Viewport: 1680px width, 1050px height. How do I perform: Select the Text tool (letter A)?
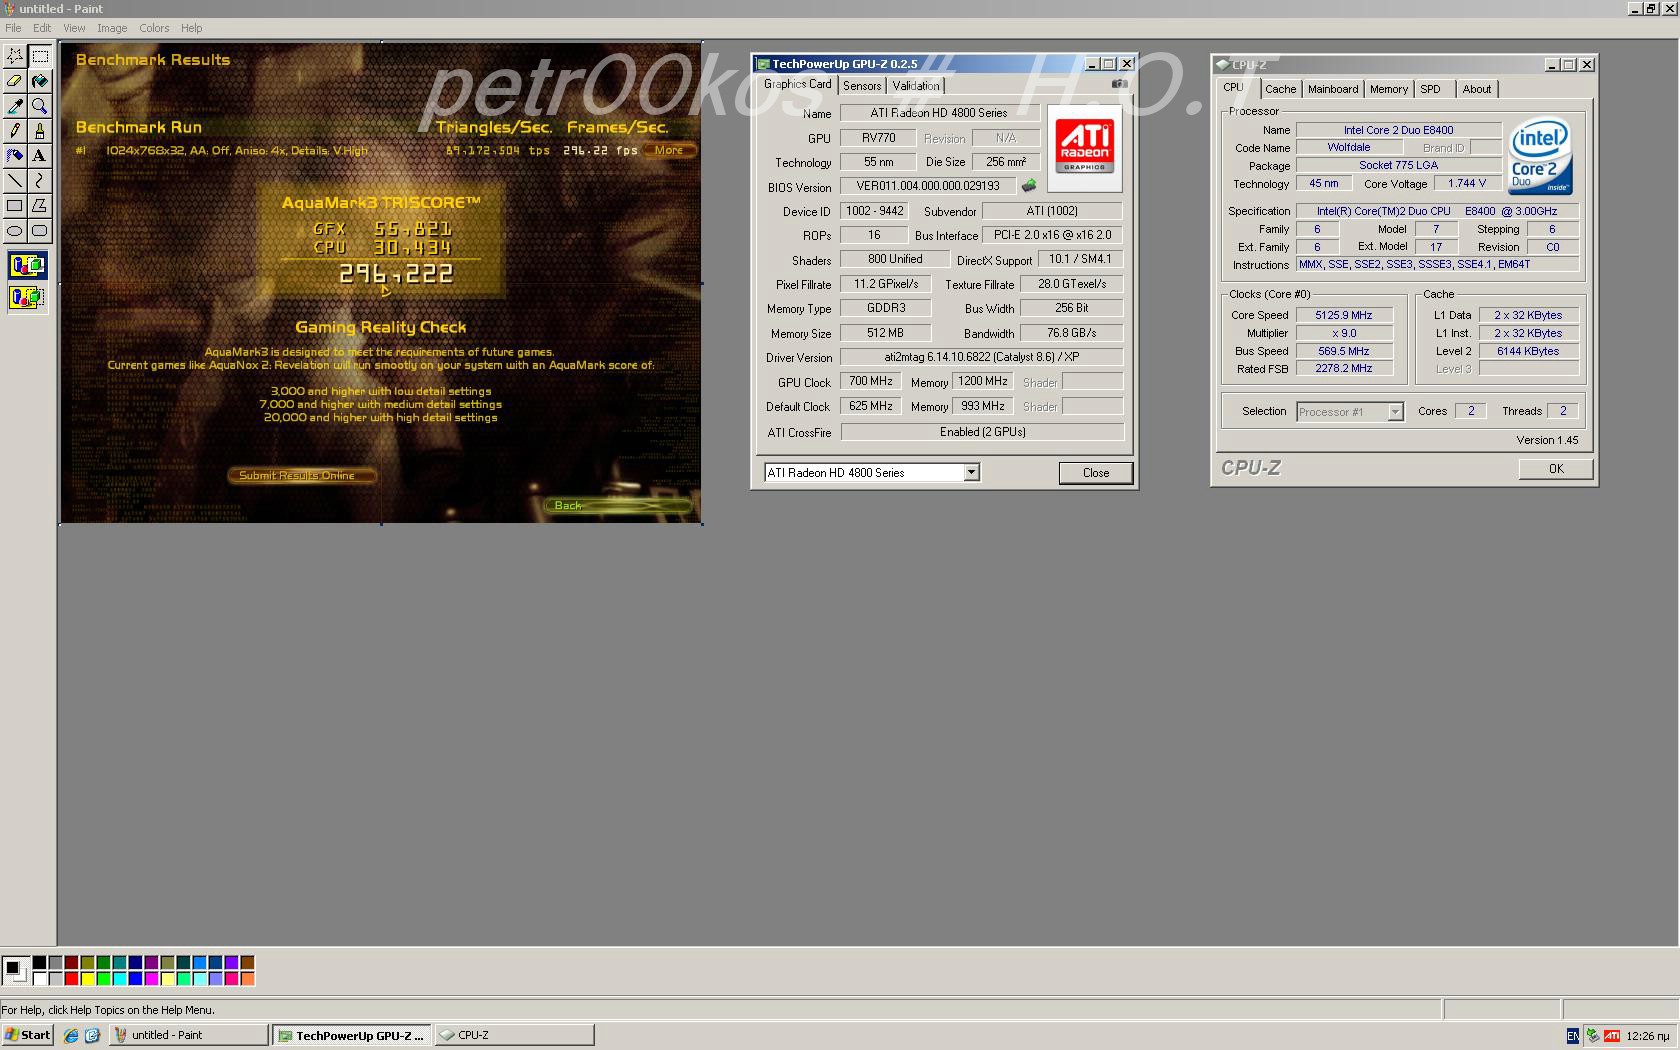40,156
